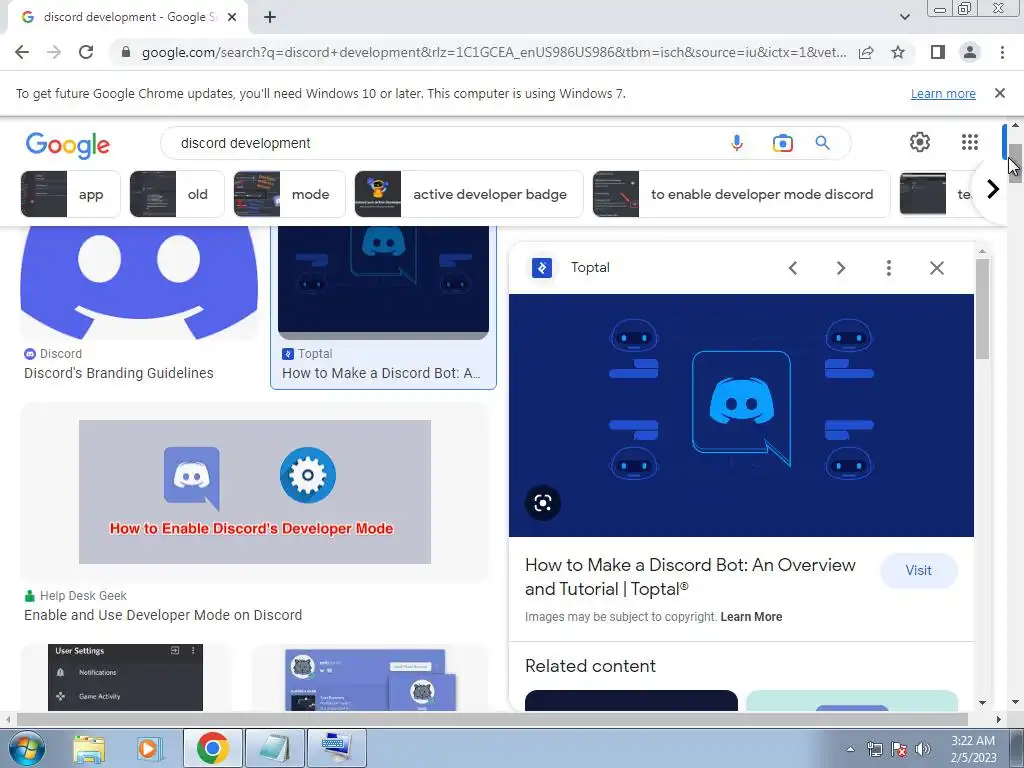
Task: Open Notepad from the taskbar
Action: point(275,748)
